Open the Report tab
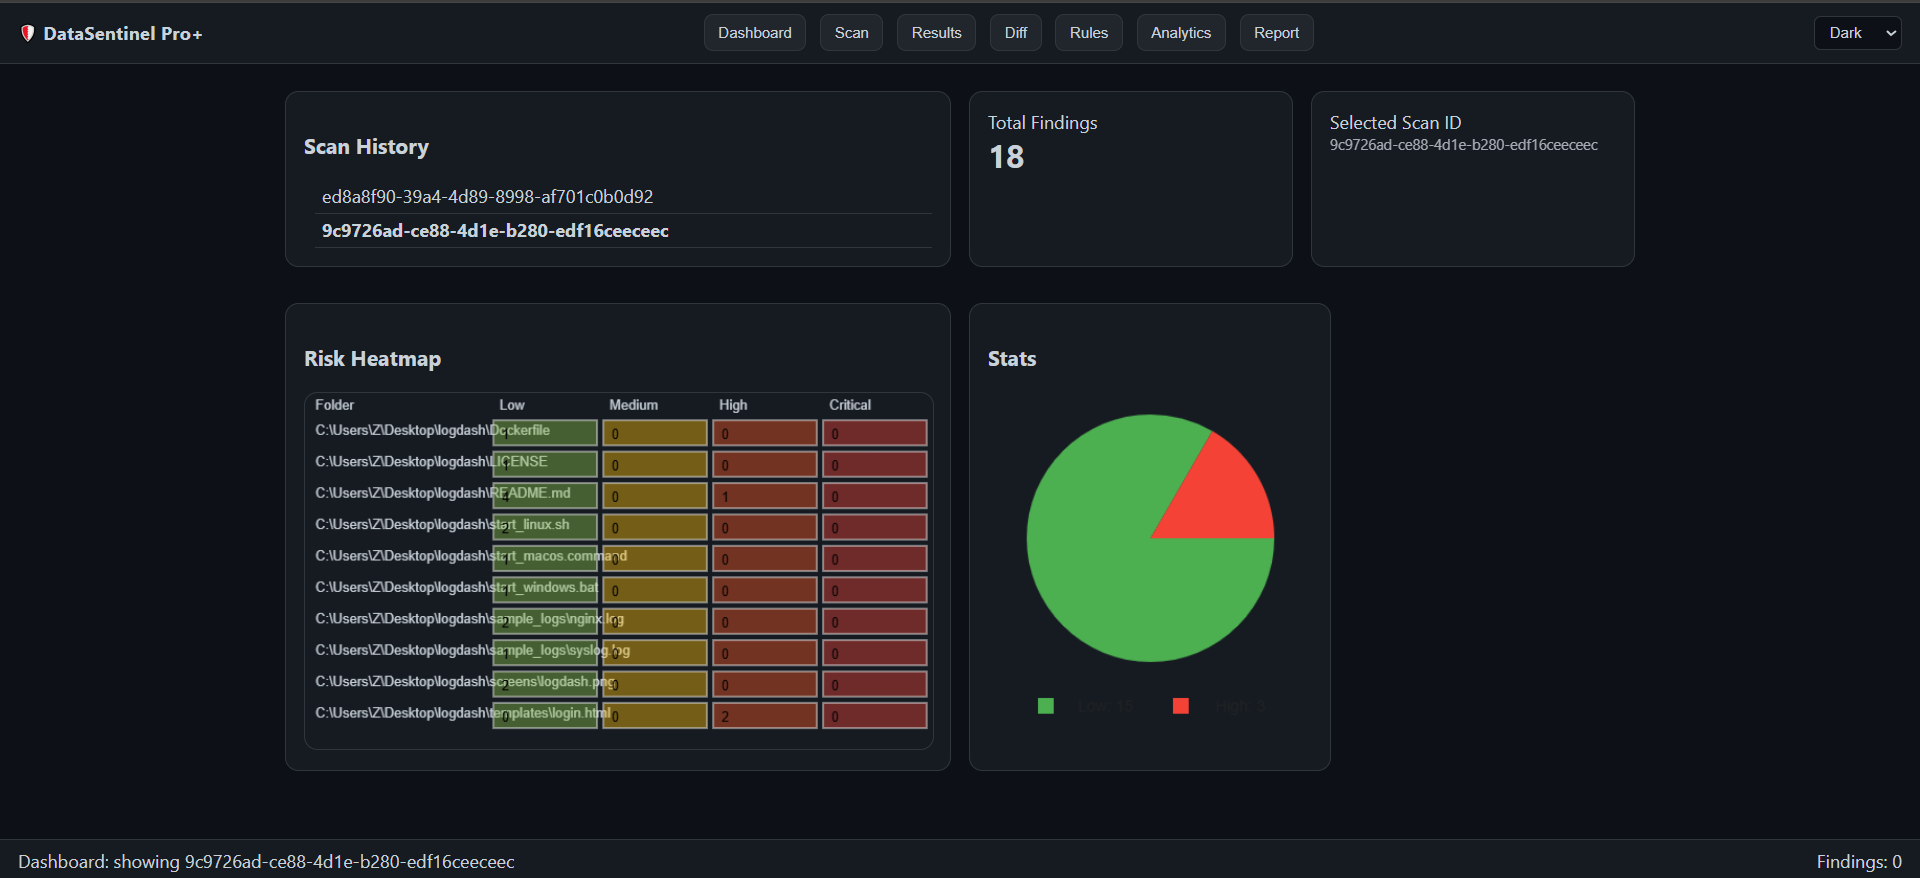1920x878 pixels. click(x=1277, y=33)
